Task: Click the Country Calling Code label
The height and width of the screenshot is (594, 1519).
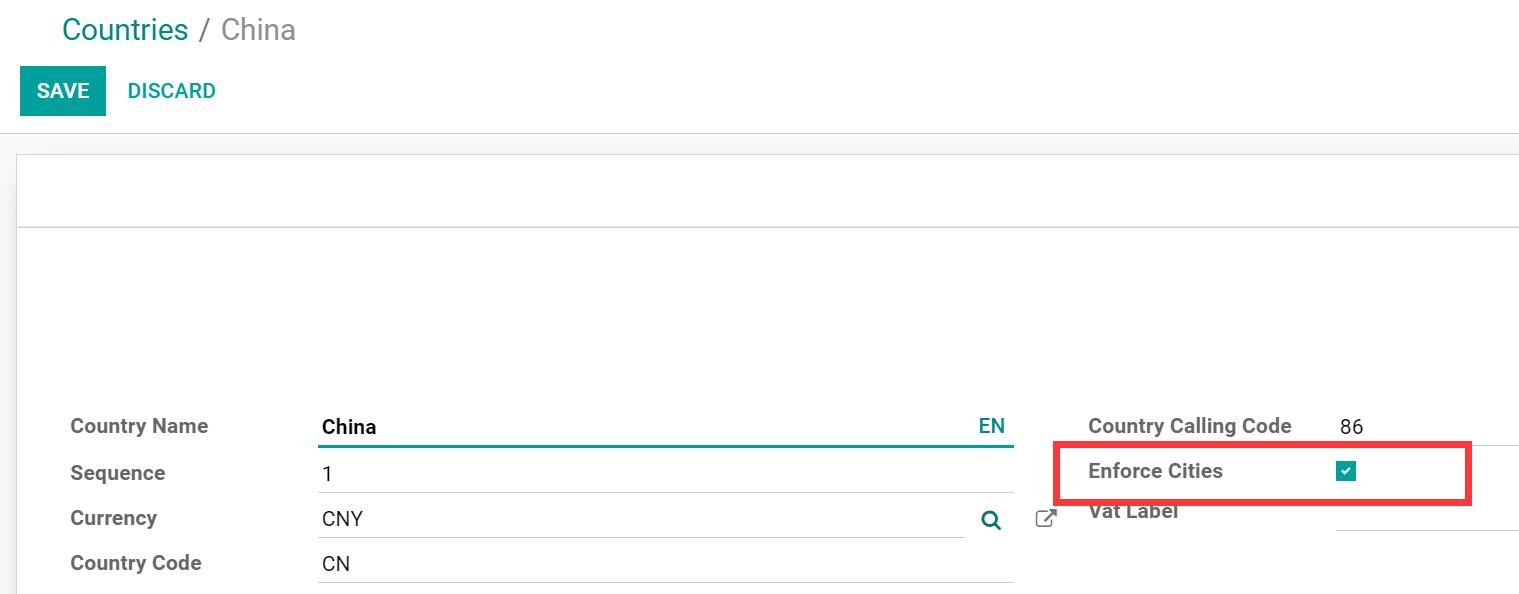Action: 1189,426
